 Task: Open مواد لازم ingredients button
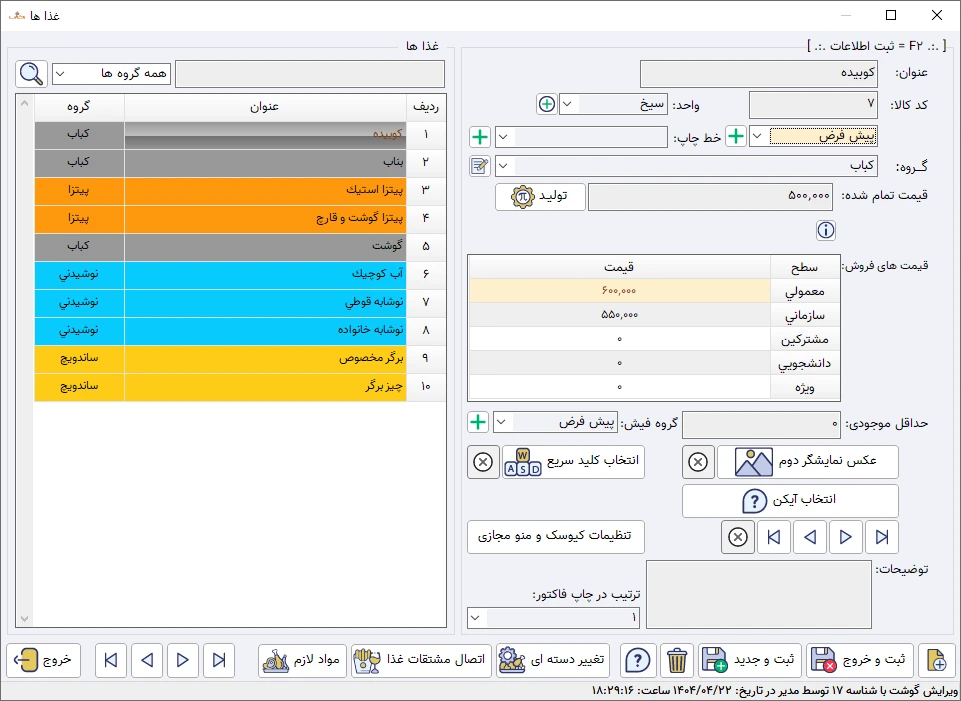pyautogui.click(x=302, y=660)
